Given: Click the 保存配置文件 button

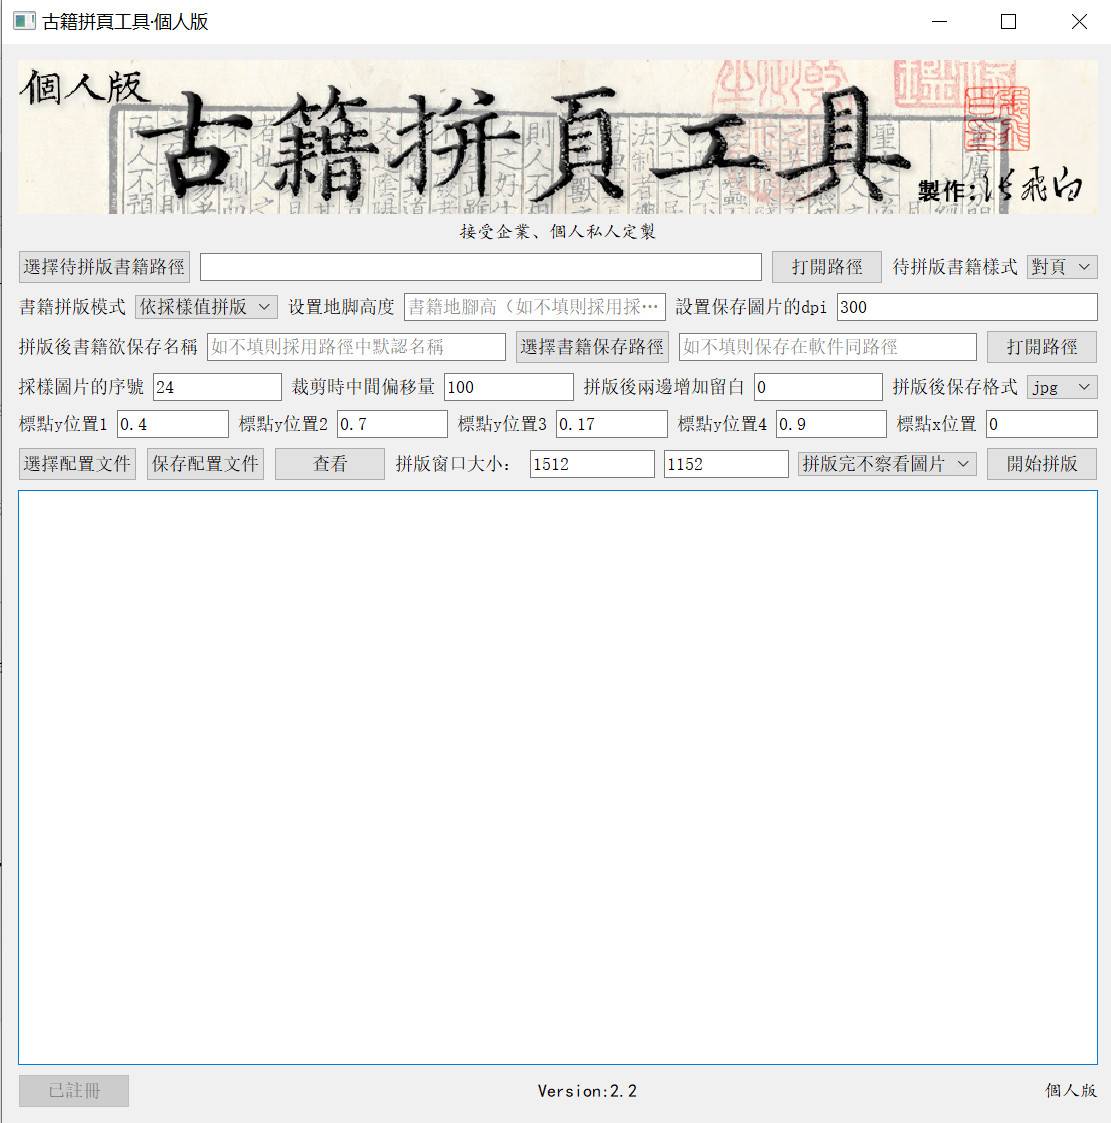Looking at the screenshot, I should (205, 463).
